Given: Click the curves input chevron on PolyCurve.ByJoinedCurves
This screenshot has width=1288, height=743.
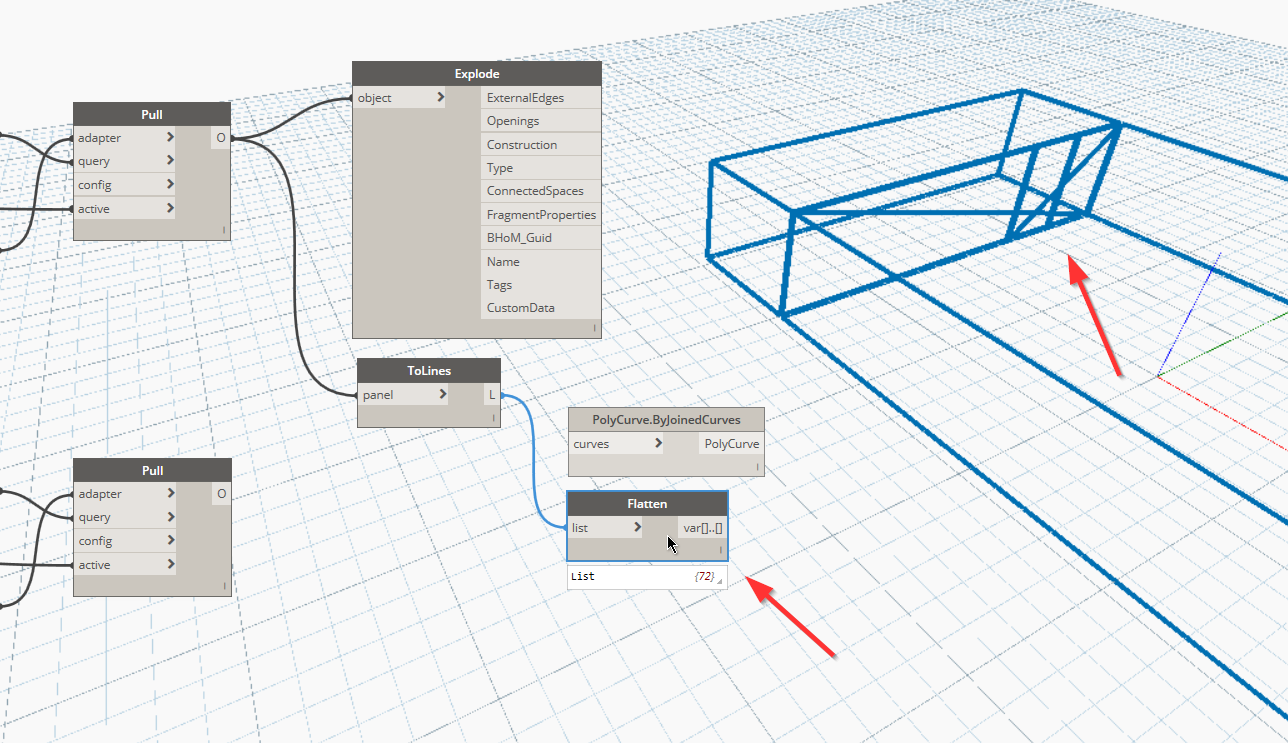Looking at the screenshot, I should tap(658, 443).
